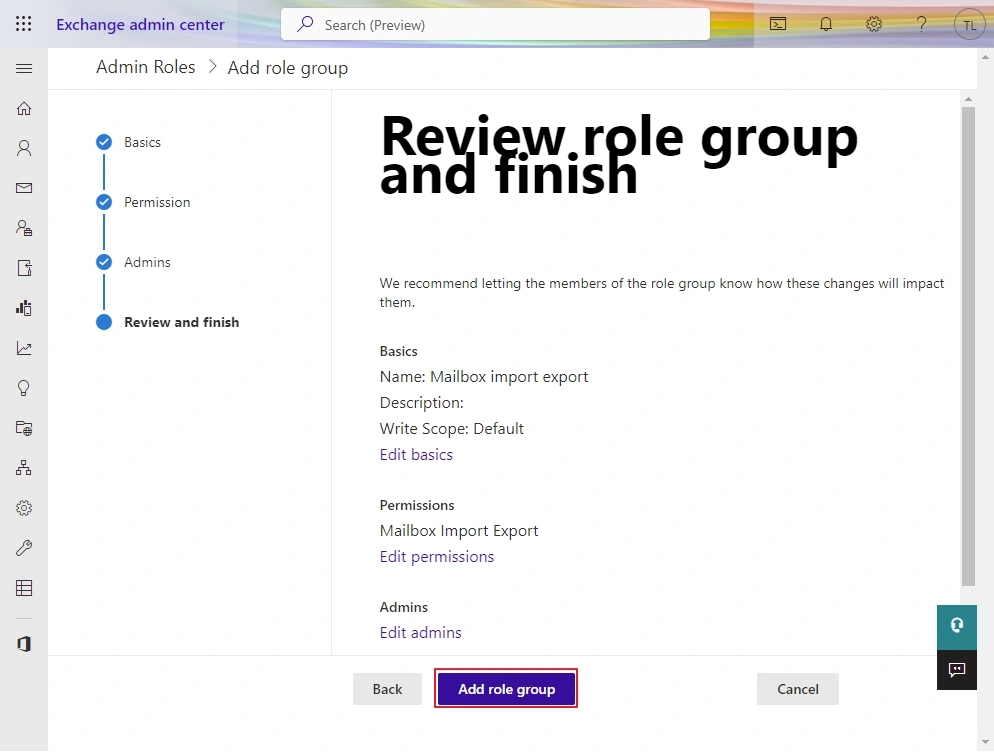Open Mail flow envelope icon
Viewport: 994px width, 753px height.
tap(23, 188)
